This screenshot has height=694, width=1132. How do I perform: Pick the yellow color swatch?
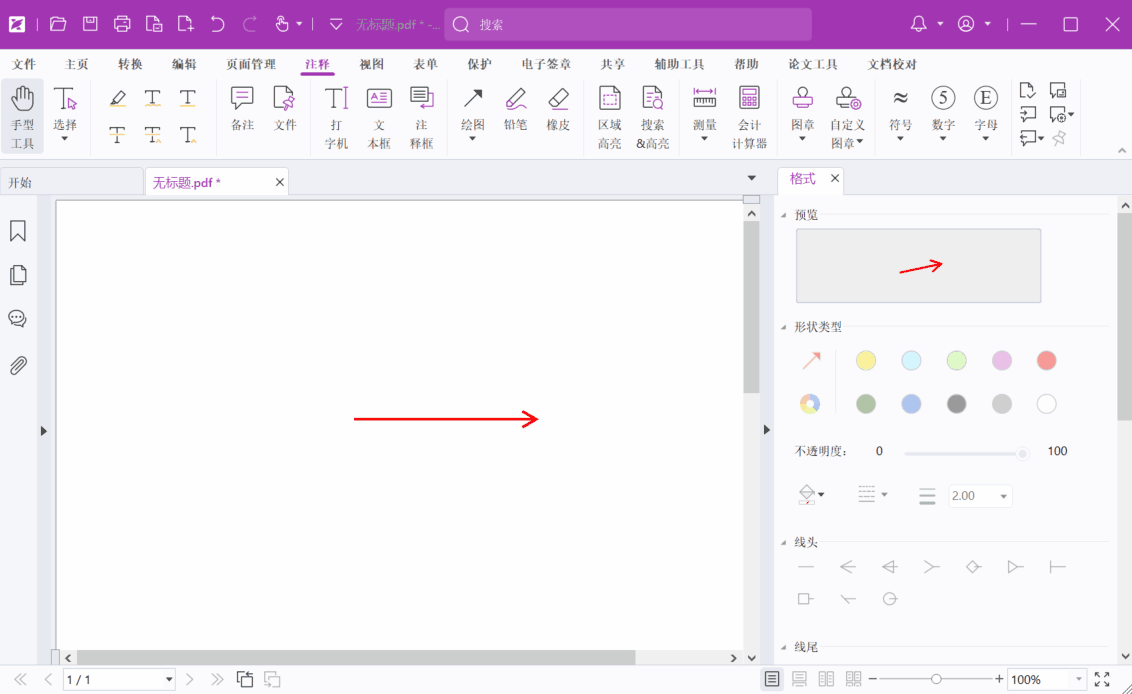[866, 361]
